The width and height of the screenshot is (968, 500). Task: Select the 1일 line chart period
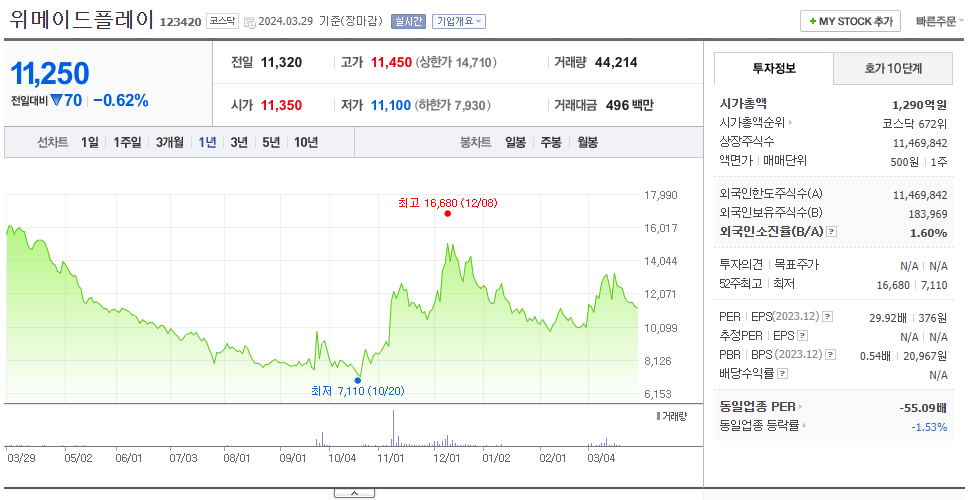(90, 143)
